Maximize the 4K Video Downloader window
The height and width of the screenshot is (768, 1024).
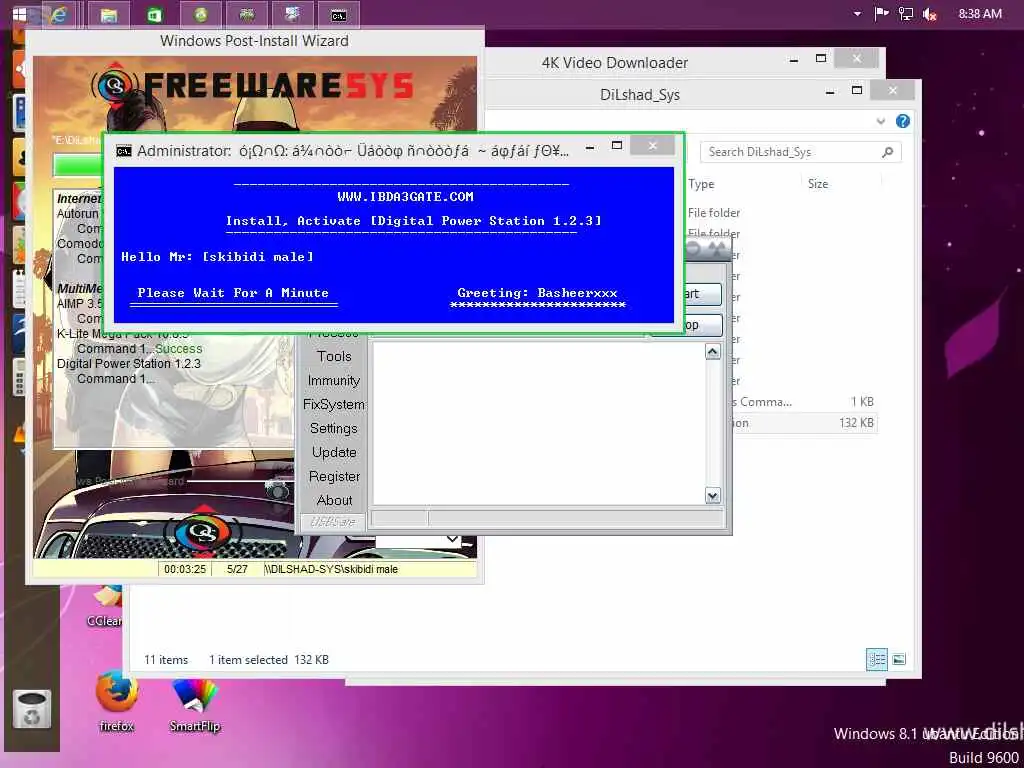(821, 58)
